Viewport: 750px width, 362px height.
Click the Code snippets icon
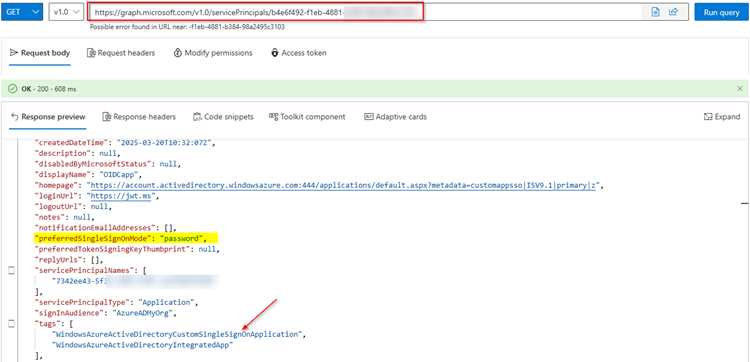click(197, 117)
